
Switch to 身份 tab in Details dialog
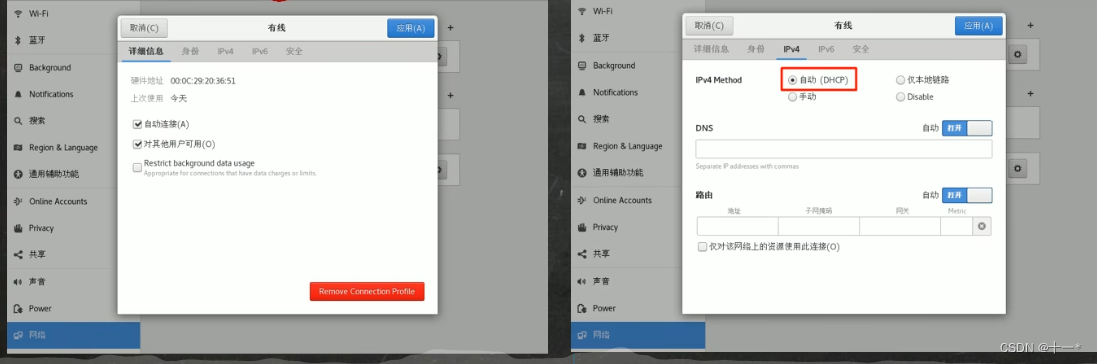point(190,51)
